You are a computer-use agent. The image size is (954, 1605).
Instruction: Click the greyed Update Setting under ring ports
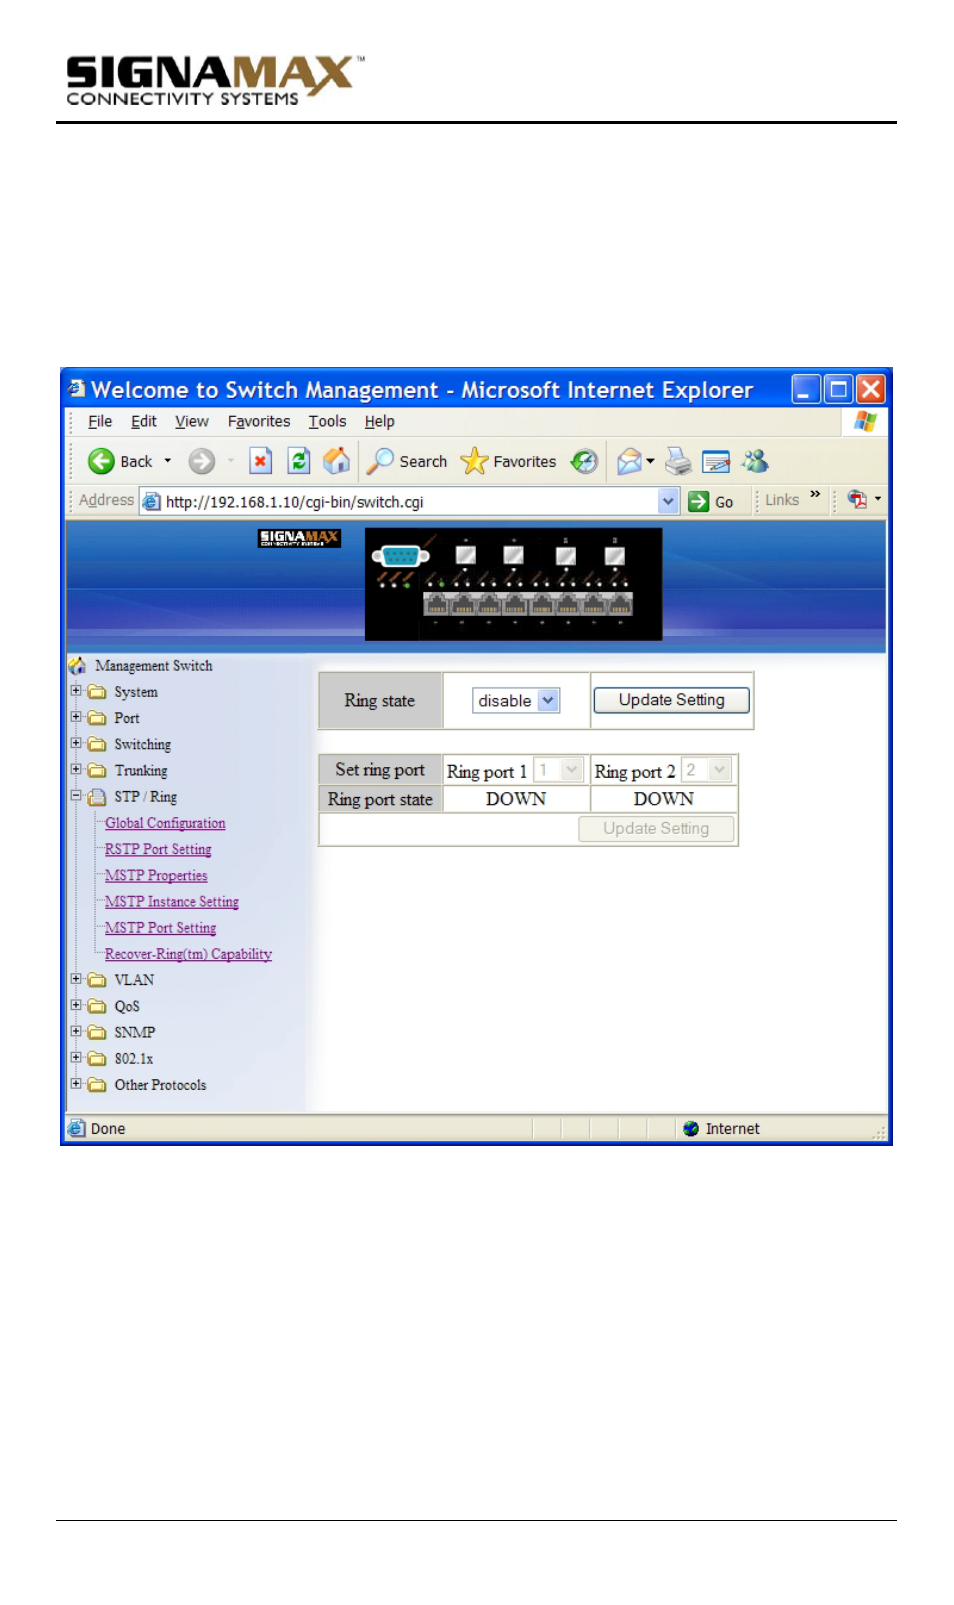[x=656, y=829]
